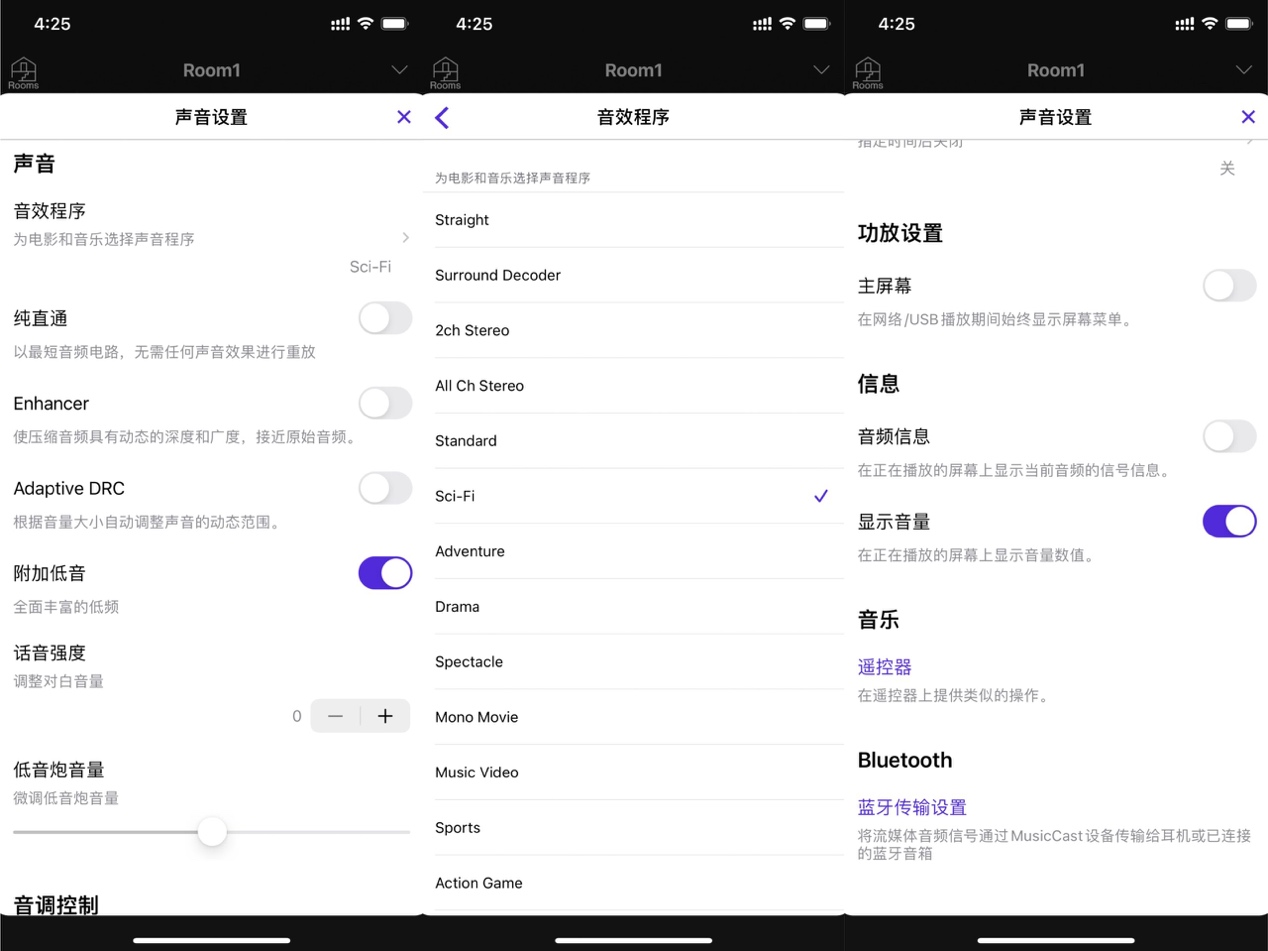Enable 音频信息 switch
Image resolution: width=1268 pixels, height=951 pixels.
1229,436
